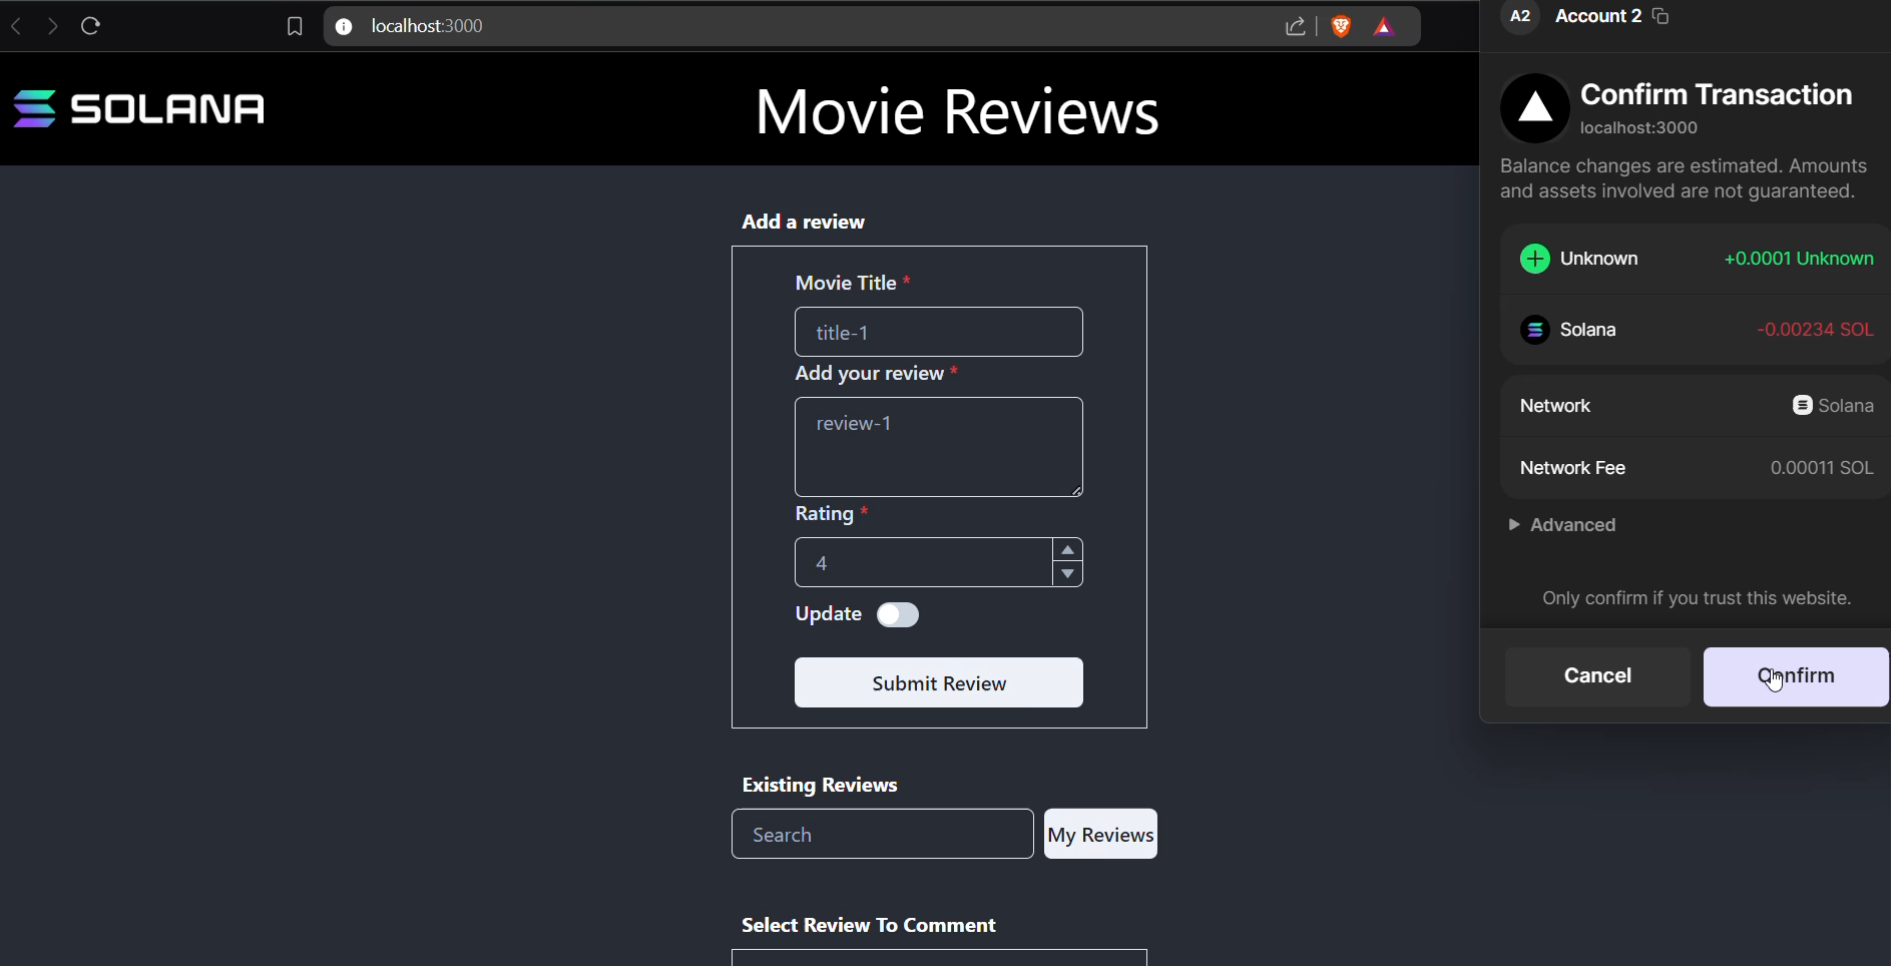Focus the existing reviews Search box
Image resolution: width=1891 pixels, height=966 pixels.
click(882, 834)
